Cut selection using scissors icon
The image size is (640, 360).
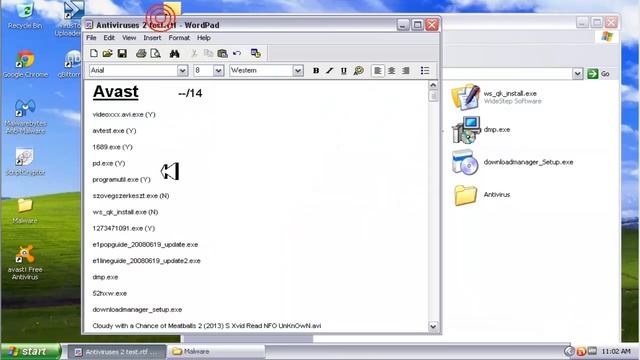tap(194, 53)
